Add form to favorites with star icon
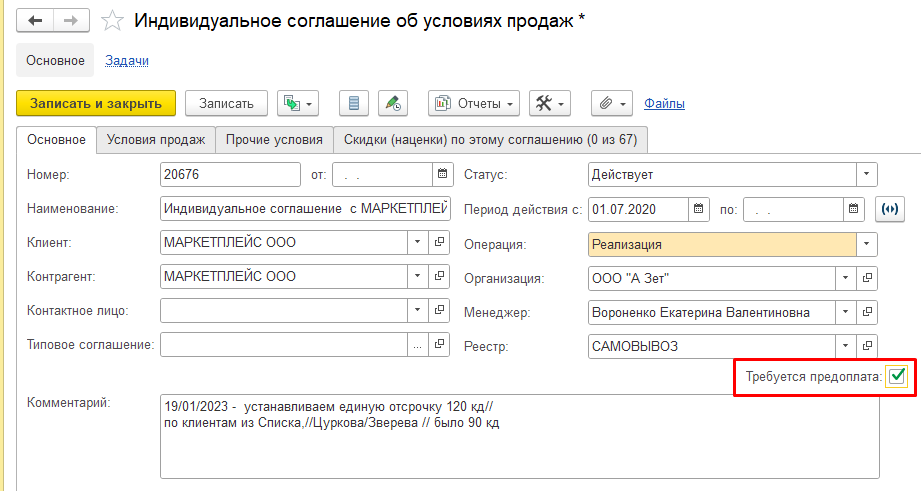Viewport: 921px width, 491px height. (114, 21)
